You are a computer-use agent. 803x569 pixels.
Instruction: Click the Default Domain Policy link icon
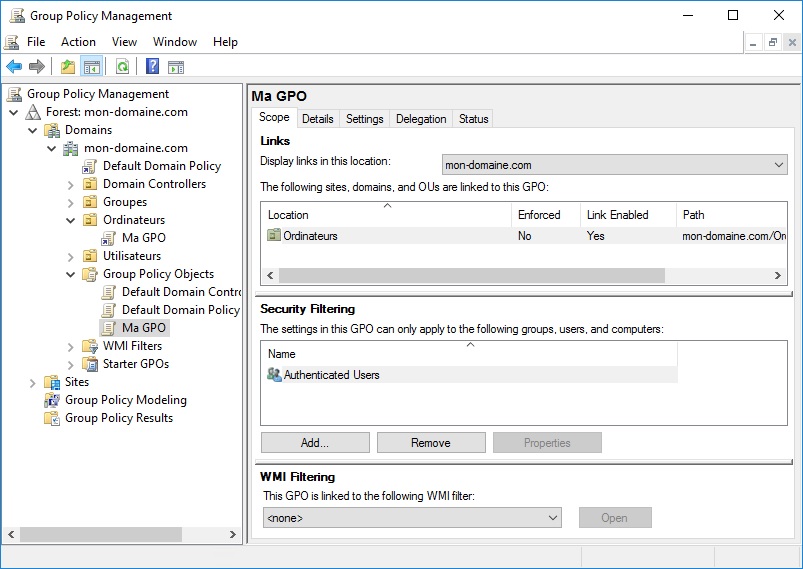[x=90, y=166]
